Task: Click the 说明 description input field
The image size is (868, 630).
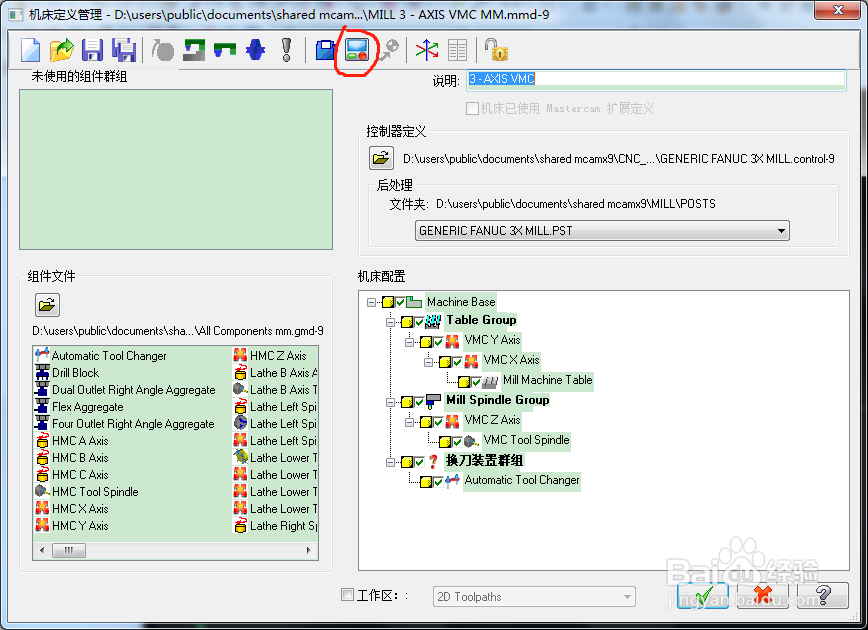Action: (657, 79)
